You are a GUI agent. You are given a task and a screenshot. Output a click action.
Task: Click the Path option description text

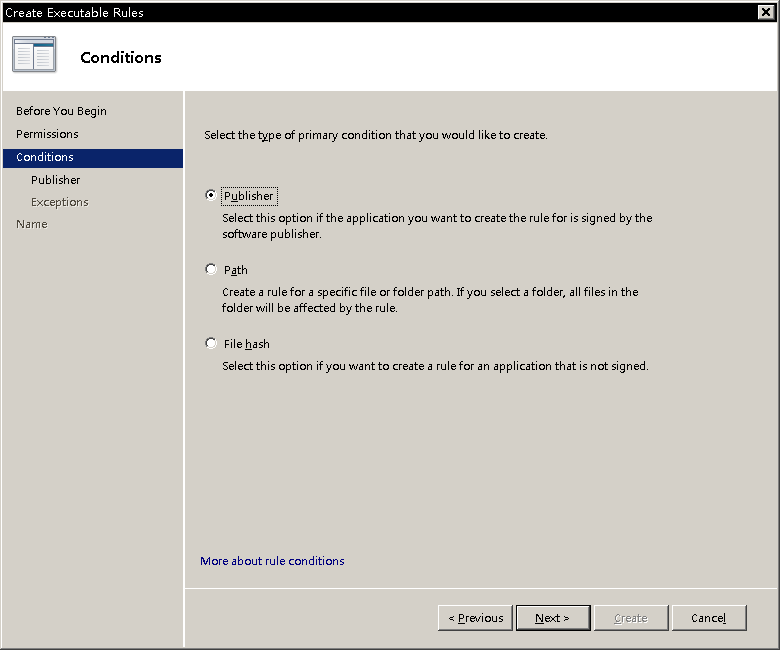430,300
